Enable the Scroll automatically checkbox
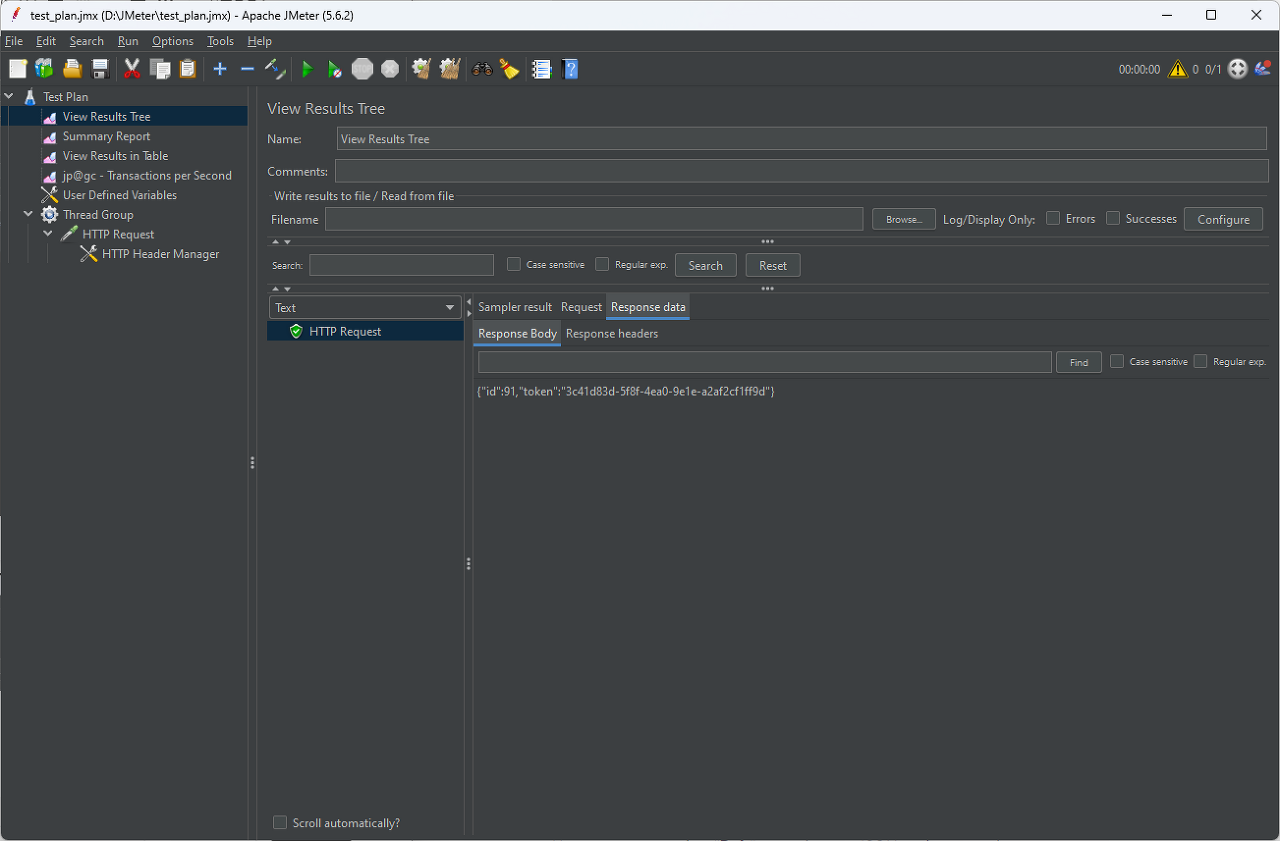The height and width of the screenshot is (841, 1280). click(280, 822)
